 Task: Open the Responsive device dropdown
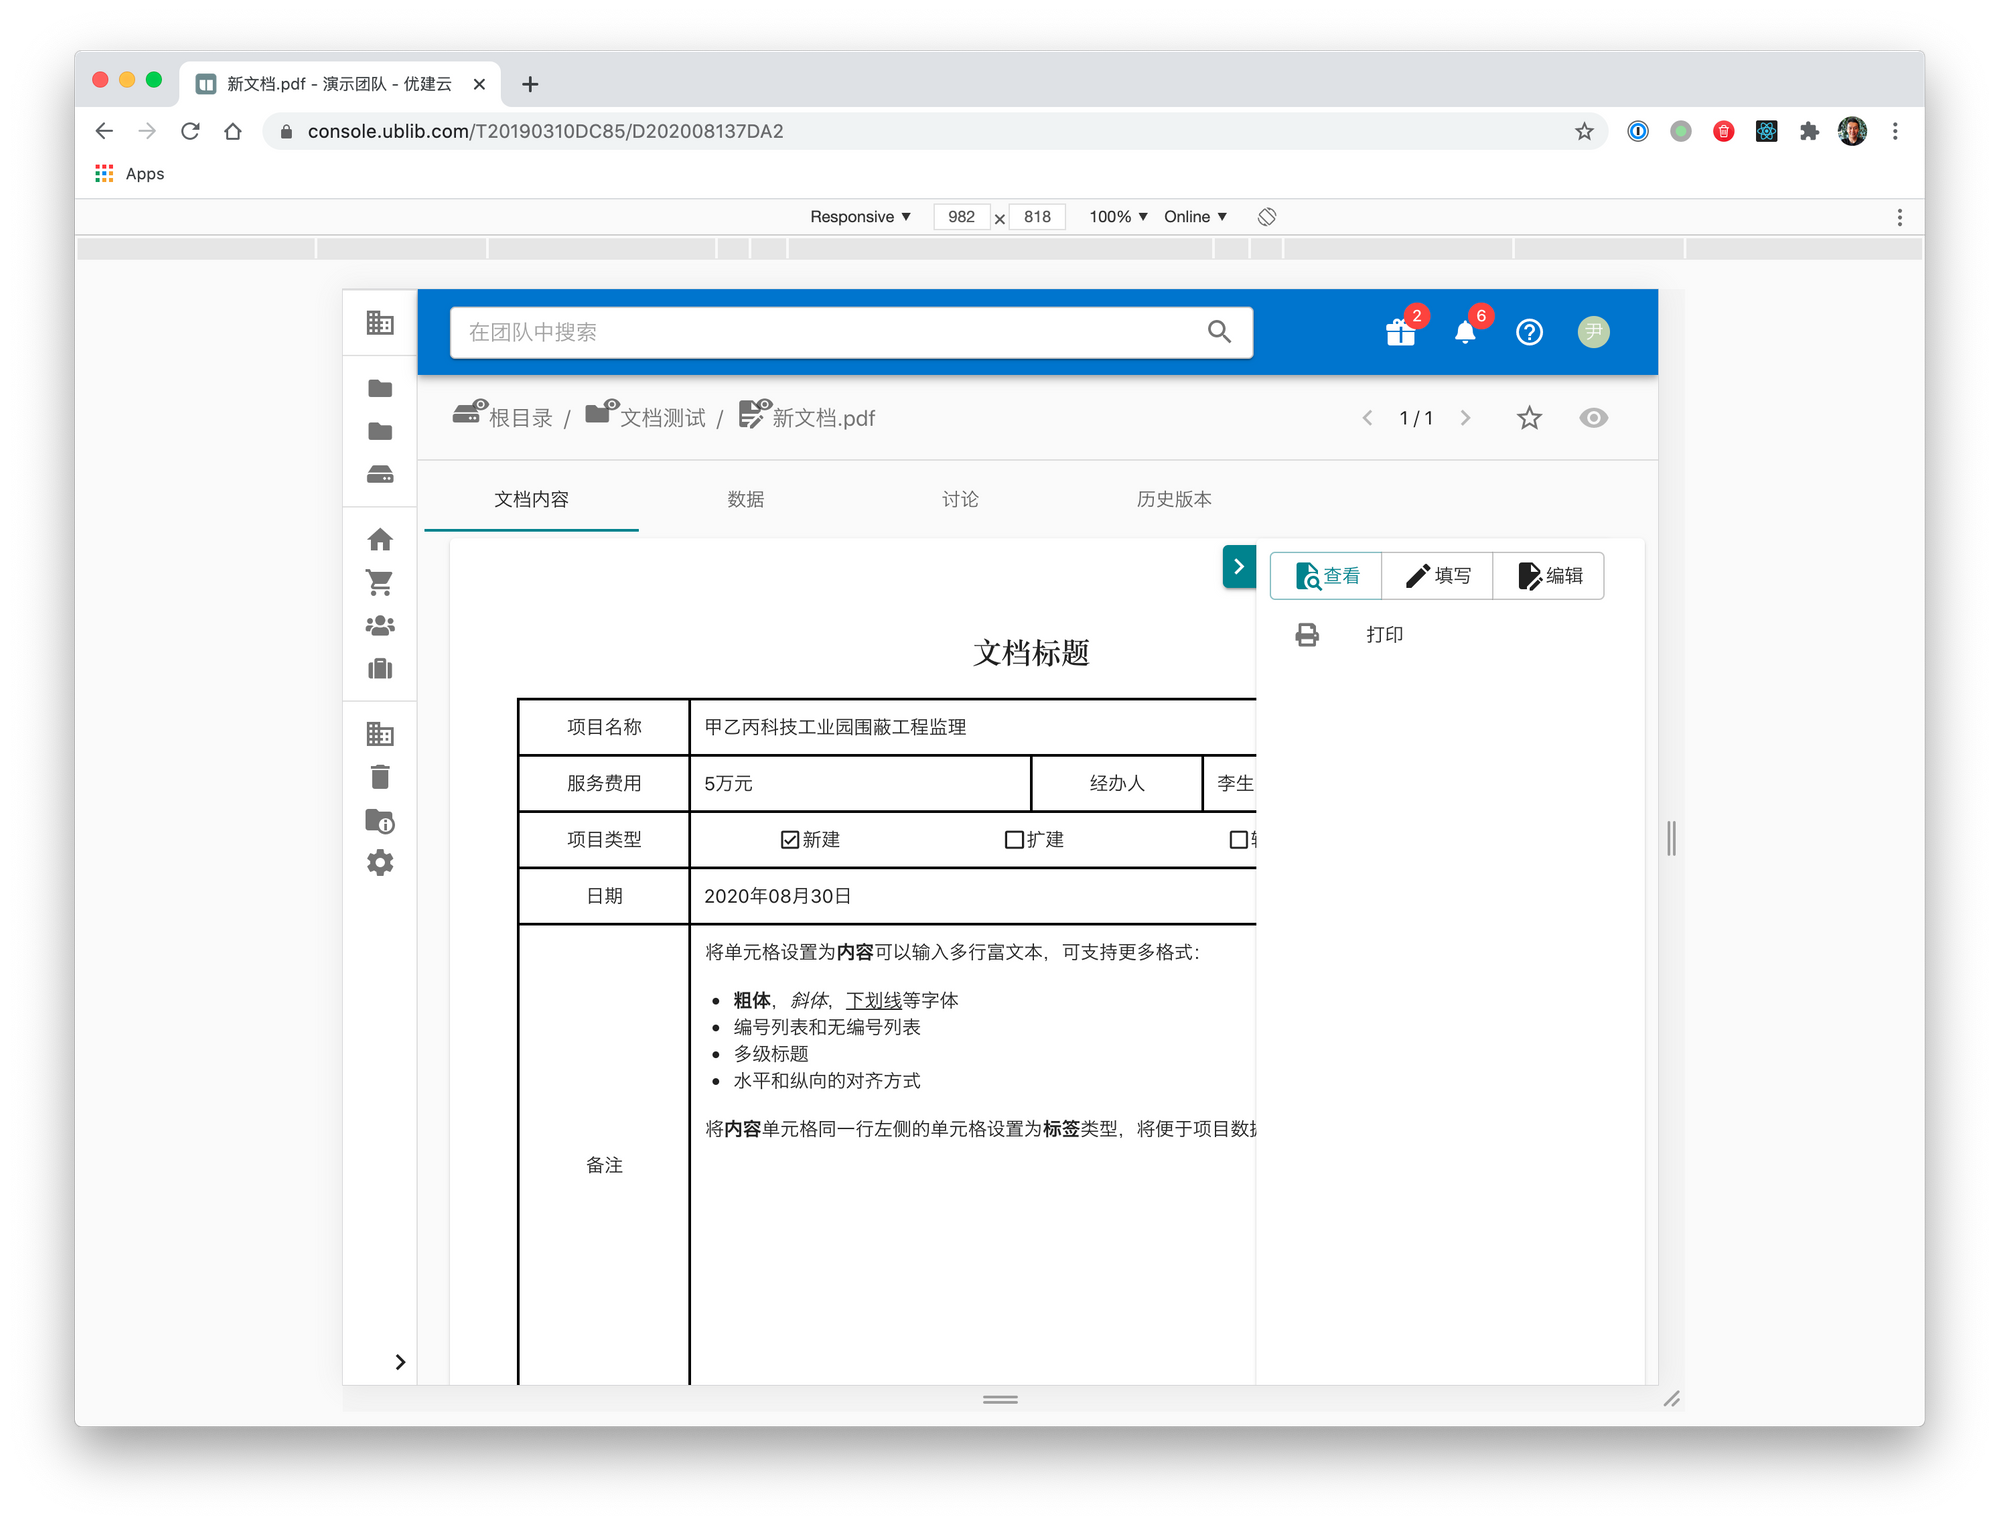click(x=860, y=217)
